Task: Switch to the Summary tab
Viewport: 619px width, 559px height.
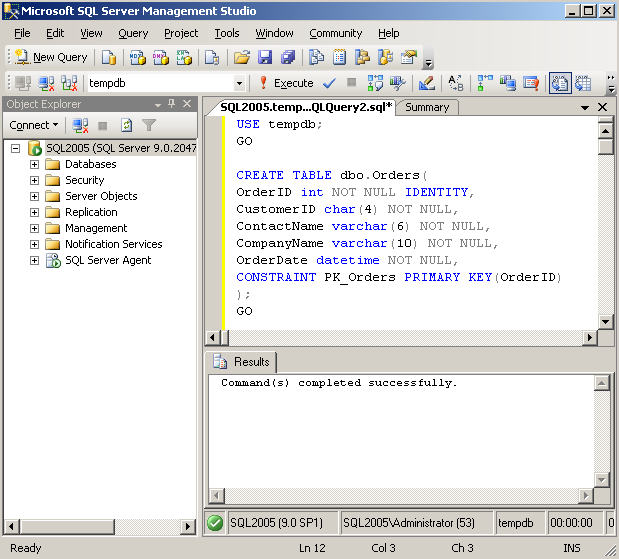Action: [427, 107]
